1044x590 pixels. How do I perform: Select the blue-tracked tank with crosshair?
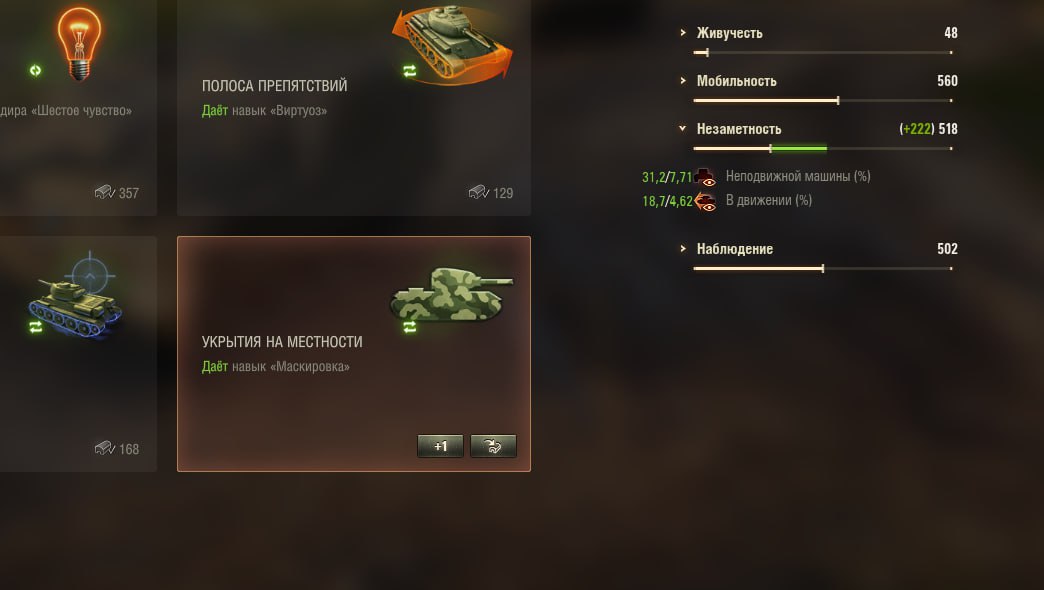click(77, 297)
